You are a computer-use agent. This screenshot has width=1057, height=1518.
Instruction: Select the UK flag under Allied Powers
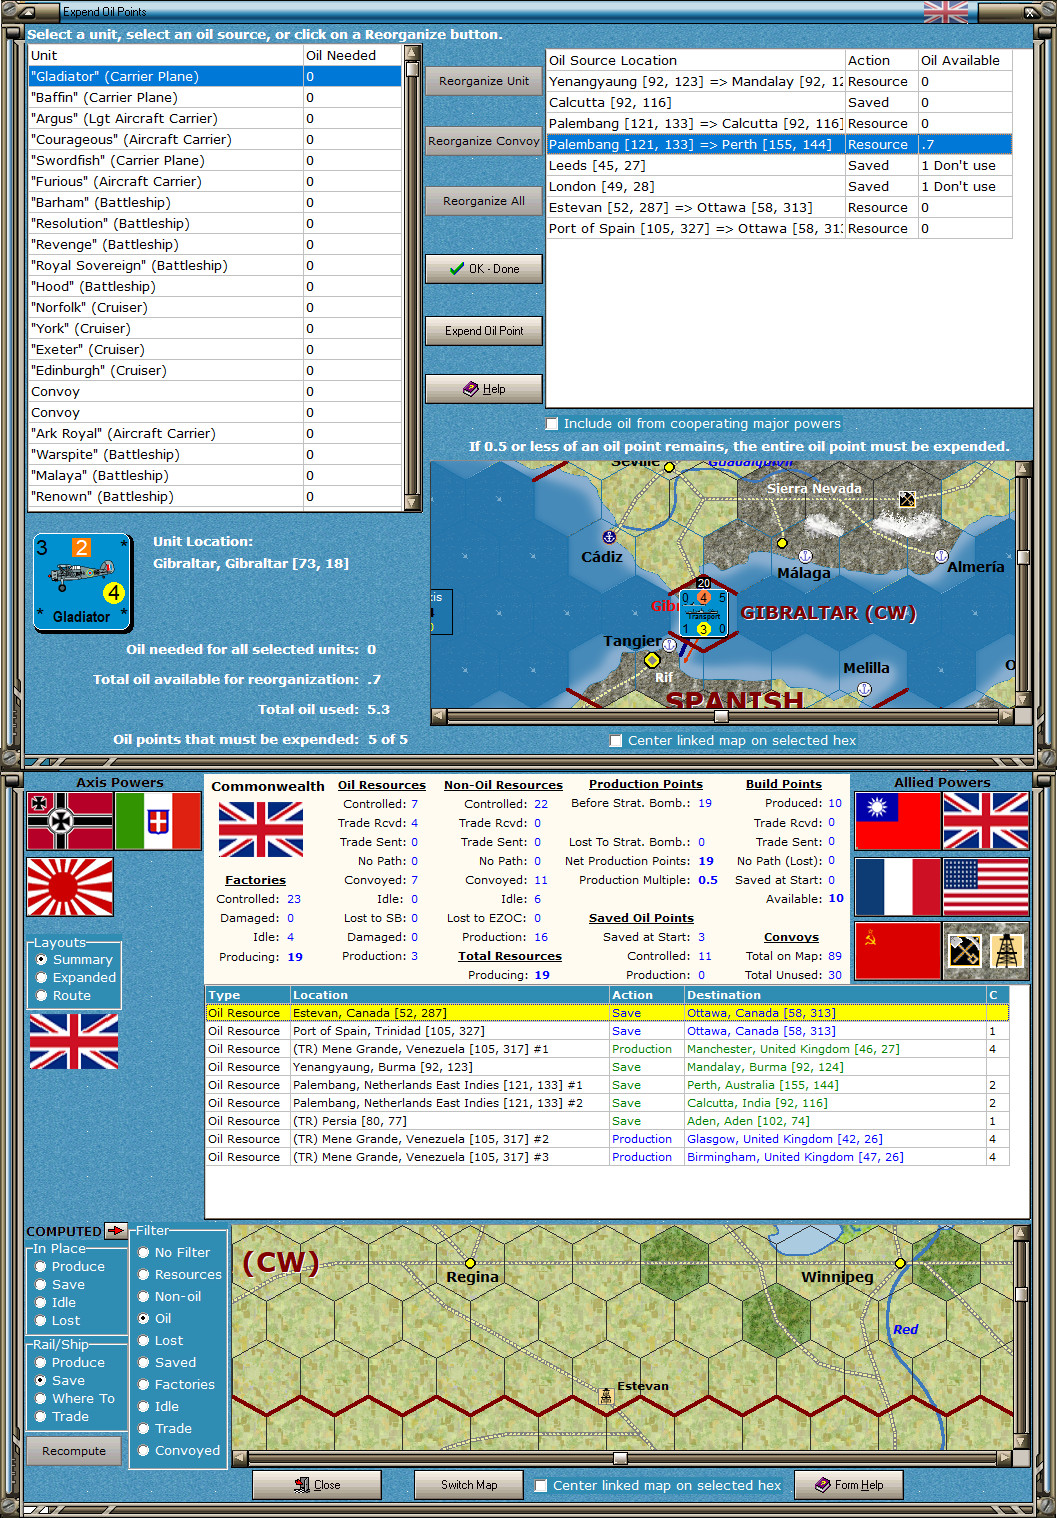pos(986,821)
